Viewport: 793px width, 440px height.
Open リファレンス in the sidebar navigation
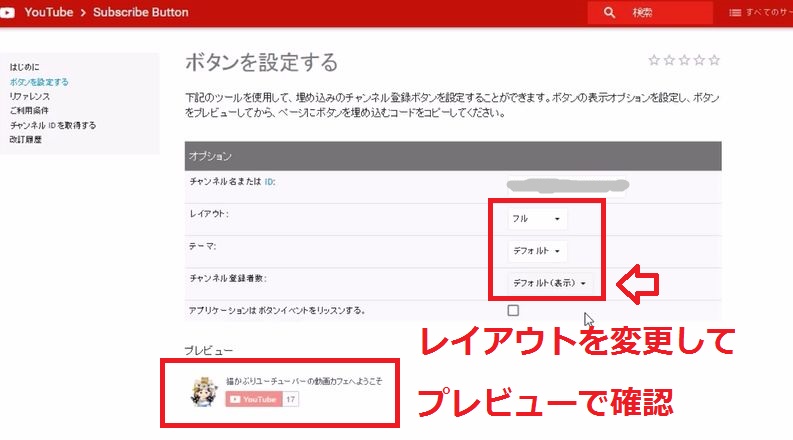30,96
